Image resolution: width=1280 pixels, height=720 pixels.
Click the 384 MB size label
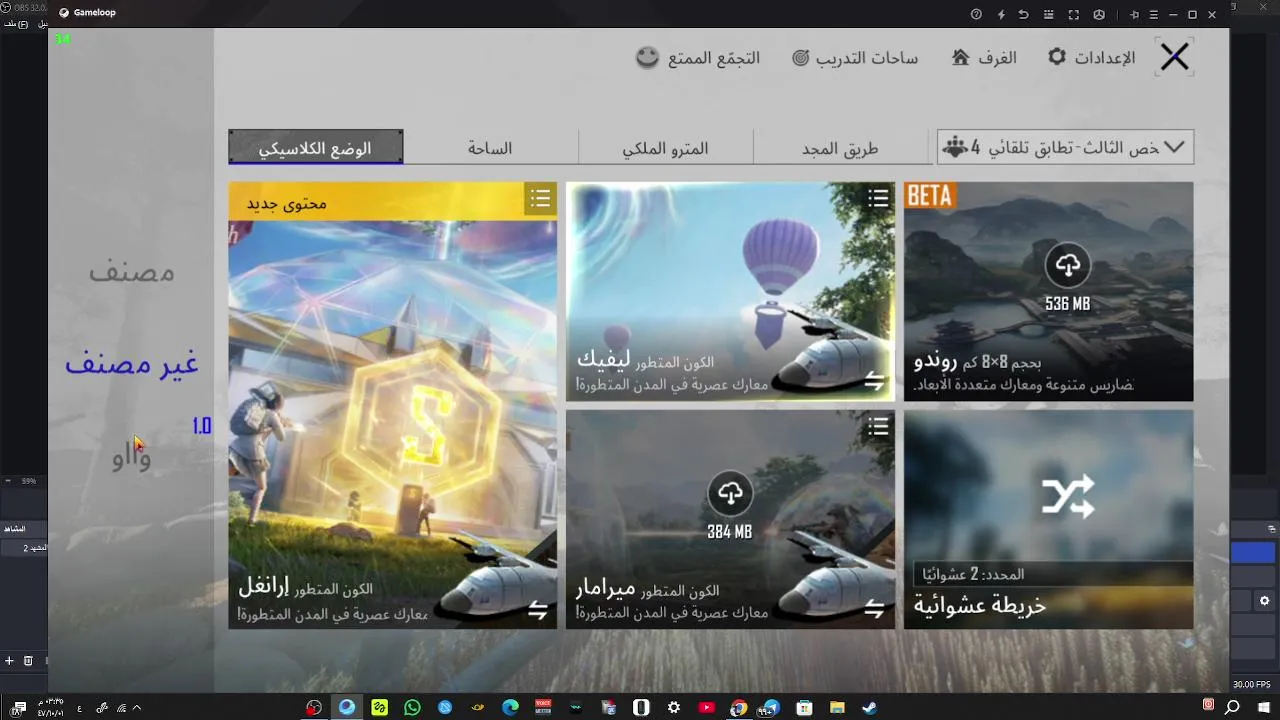730,532
